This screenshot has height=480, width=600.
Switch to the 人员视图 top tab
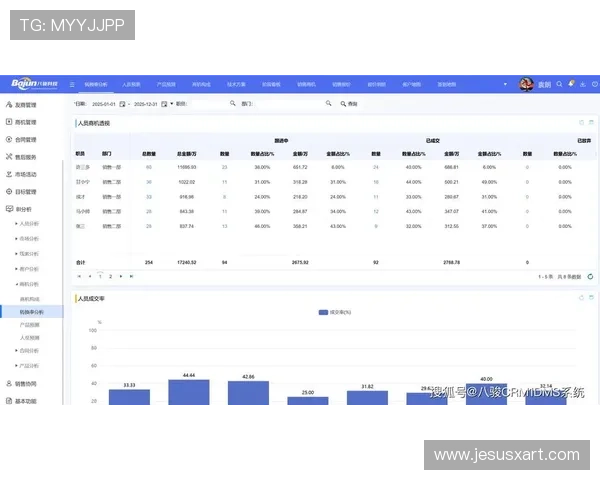[132, 85]
